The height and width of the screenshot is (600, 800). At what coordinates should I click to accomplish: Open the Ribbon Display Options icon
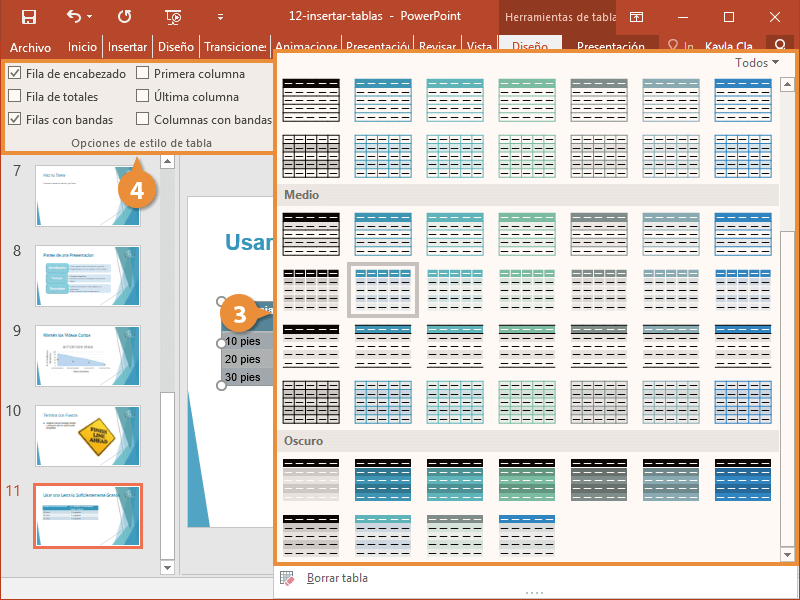[636, 17]
